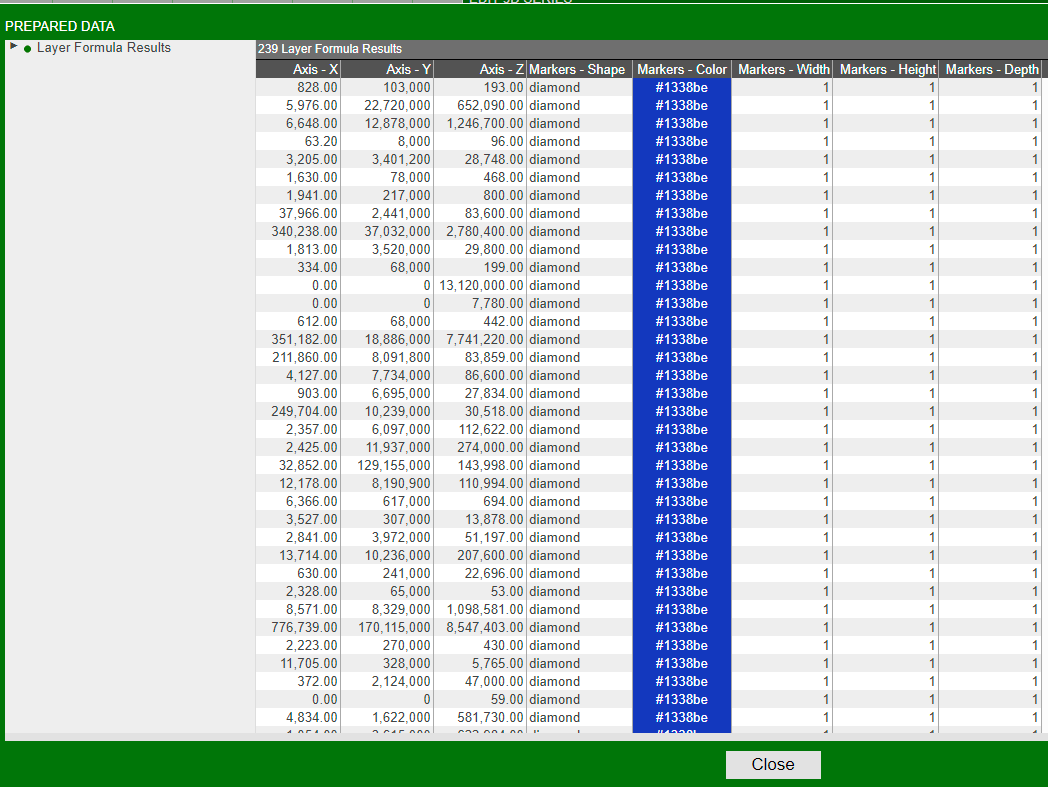Click the Axis - Z column header
This screenshot has width=1048, height=787.
(x=480, y=69)
